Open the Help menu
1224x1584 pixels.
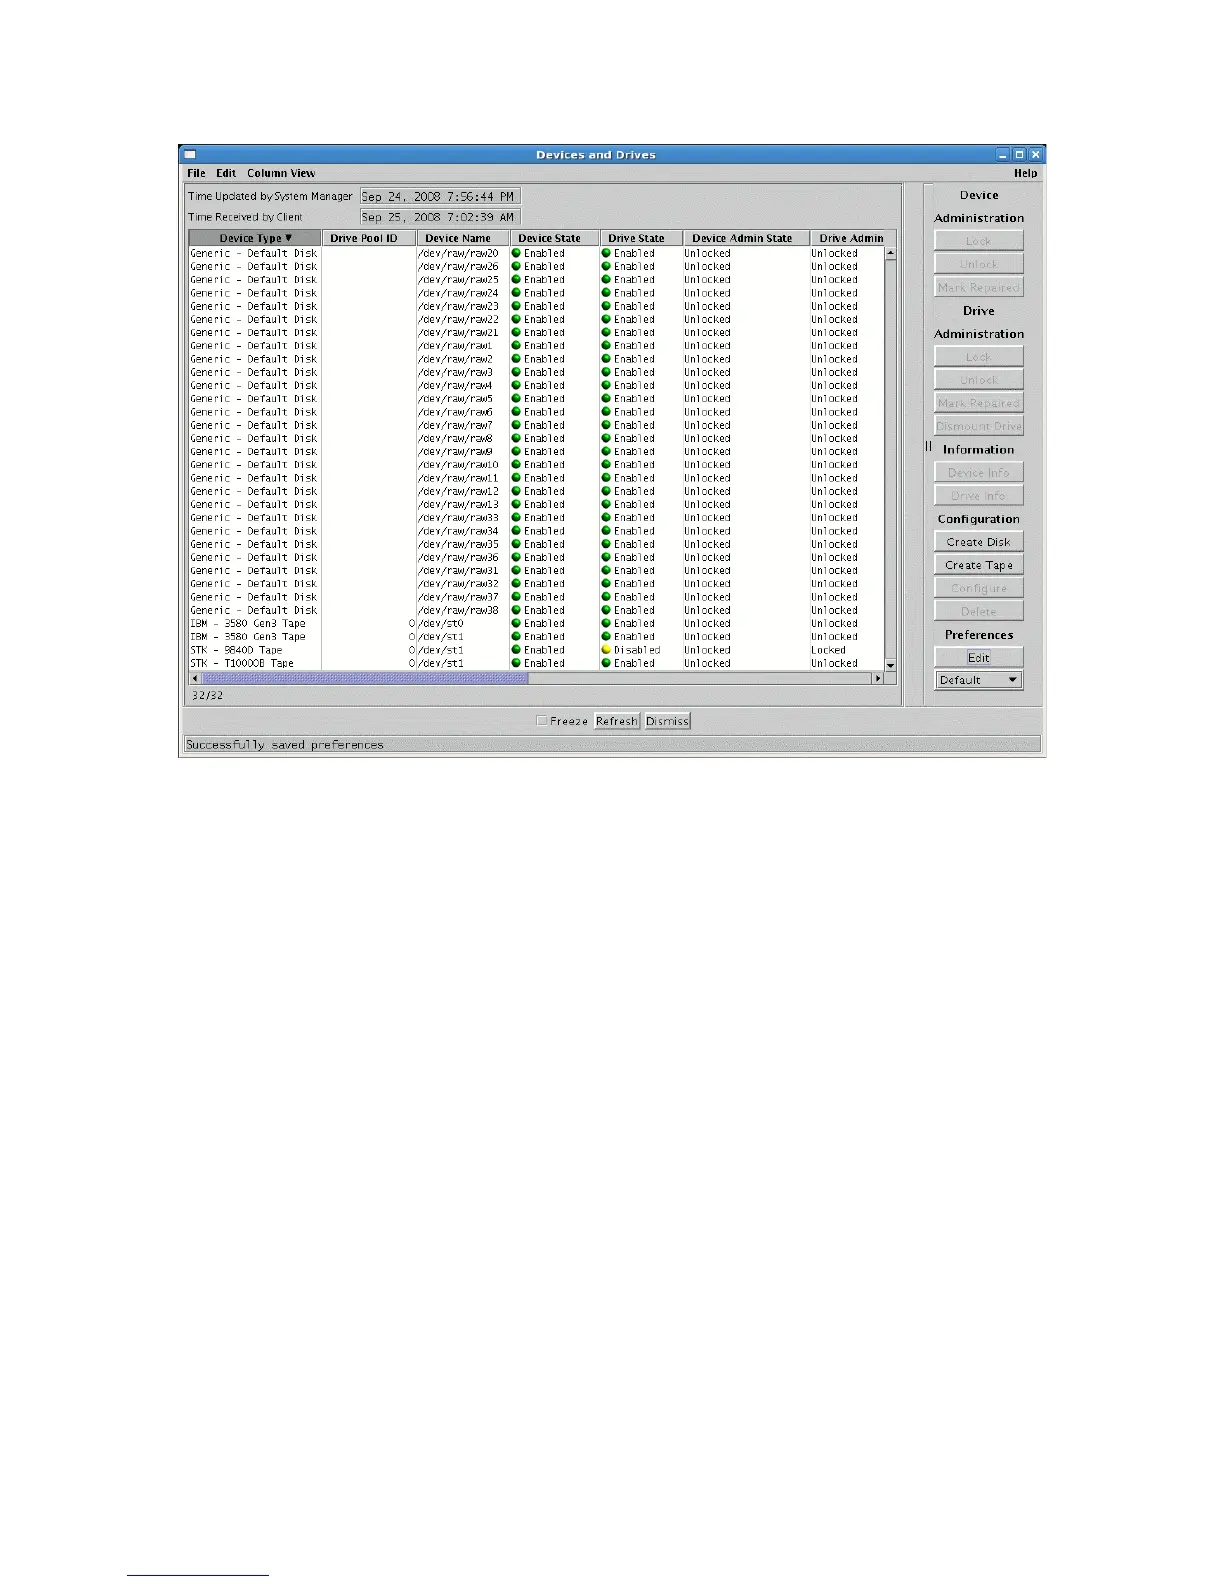point(1026,173)
